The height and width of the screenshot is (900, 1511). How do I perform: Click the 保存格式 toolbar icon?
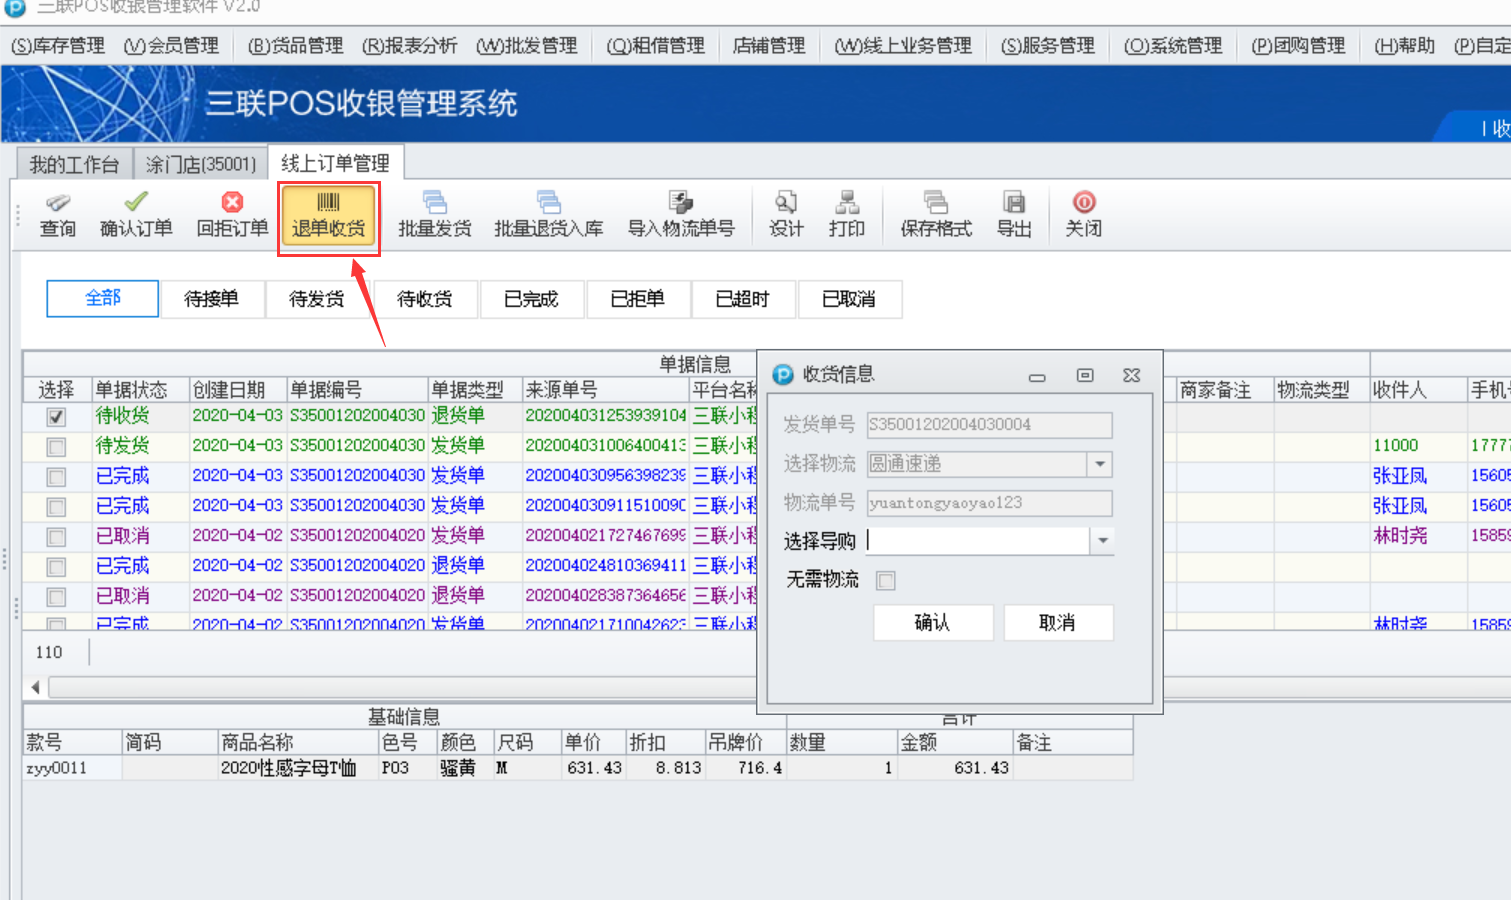click(936, 203)
